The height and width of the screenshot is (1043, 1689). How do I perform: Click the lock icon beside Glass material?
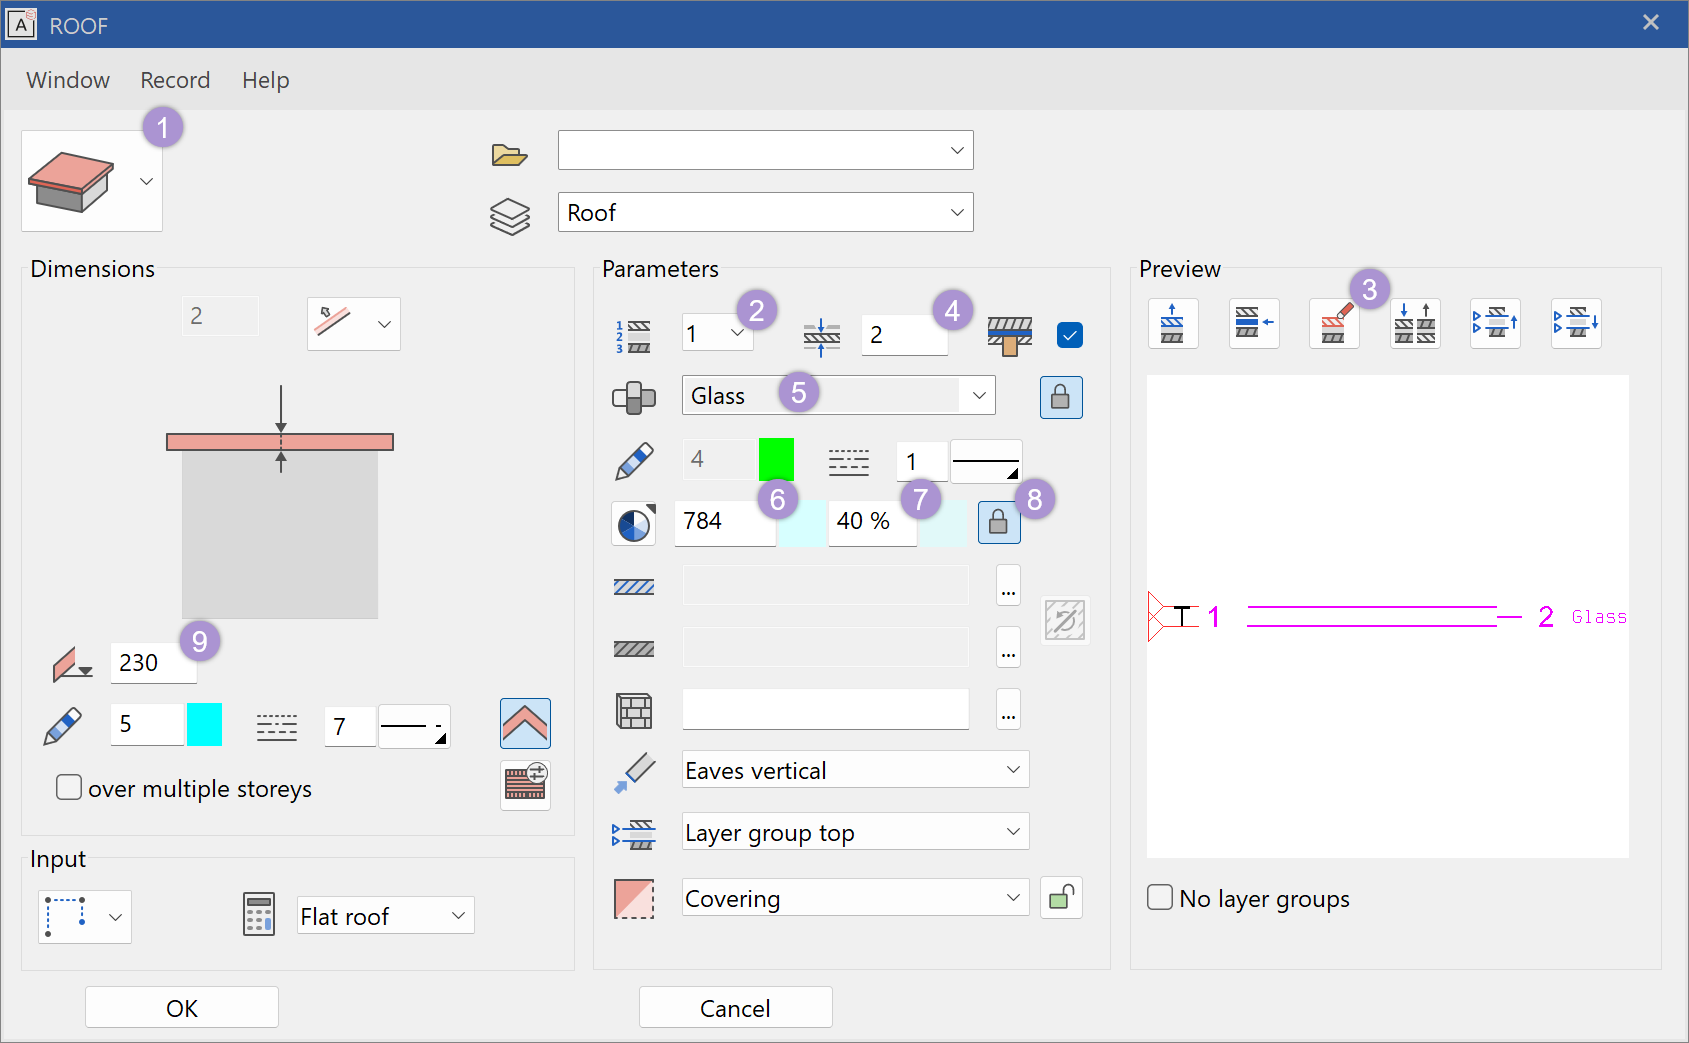pos(1060,397)
